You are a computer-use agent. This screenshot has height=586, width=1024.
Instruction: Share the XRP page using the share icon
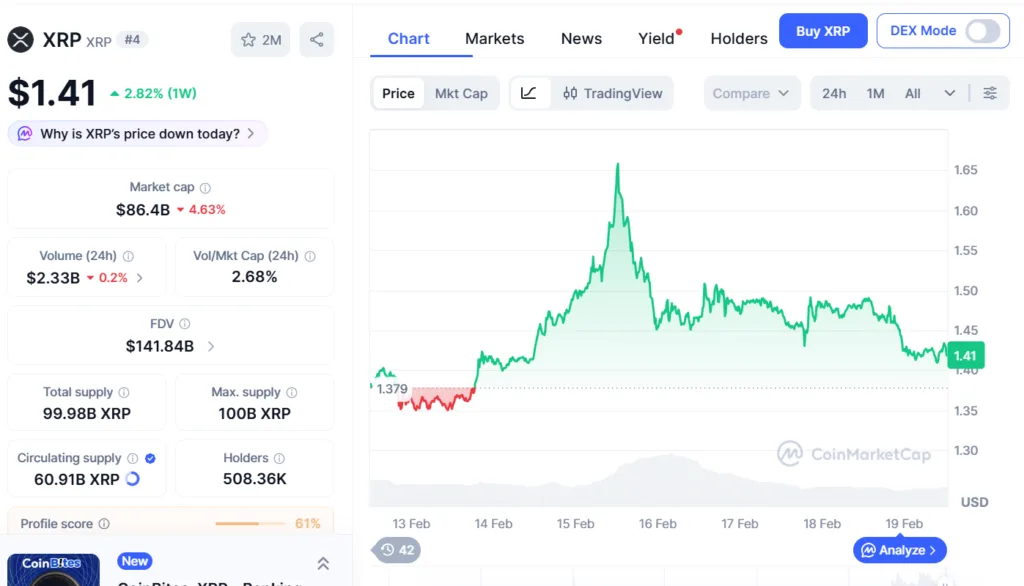point(316,40)
